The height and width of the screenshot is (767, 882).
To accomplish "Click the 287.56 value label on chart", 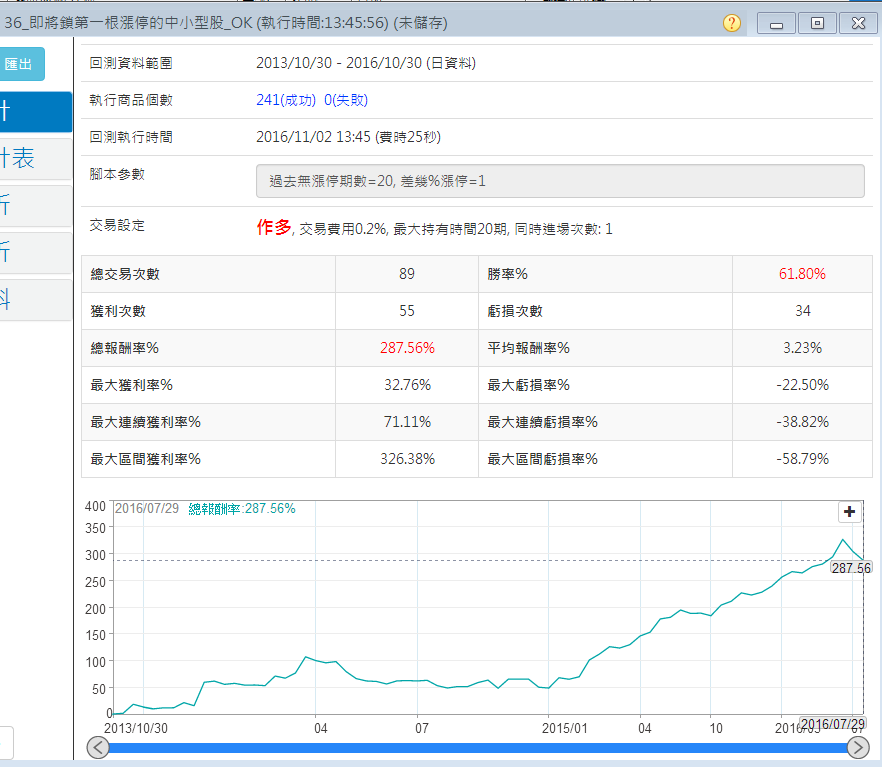I will tap(850, 567).
